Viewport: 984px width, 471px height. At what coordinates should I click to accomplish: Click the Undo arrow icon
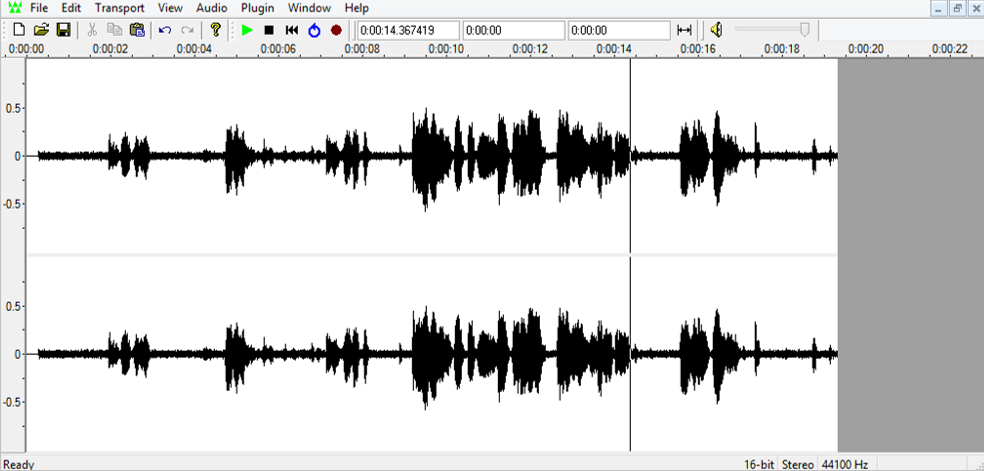pyautogui.click(x=165, y=29)
